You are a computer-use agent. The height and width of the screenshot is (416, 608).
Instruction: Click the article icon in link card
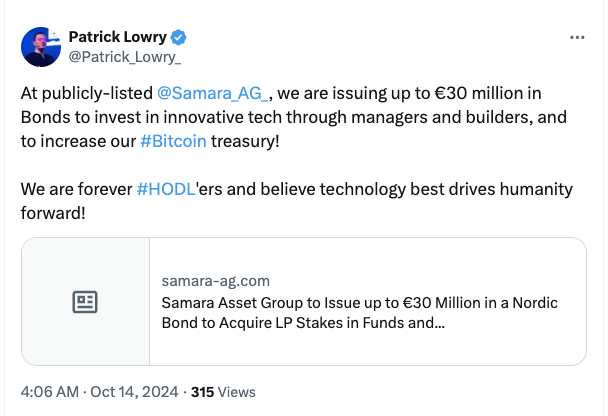[x=85, y=301]
